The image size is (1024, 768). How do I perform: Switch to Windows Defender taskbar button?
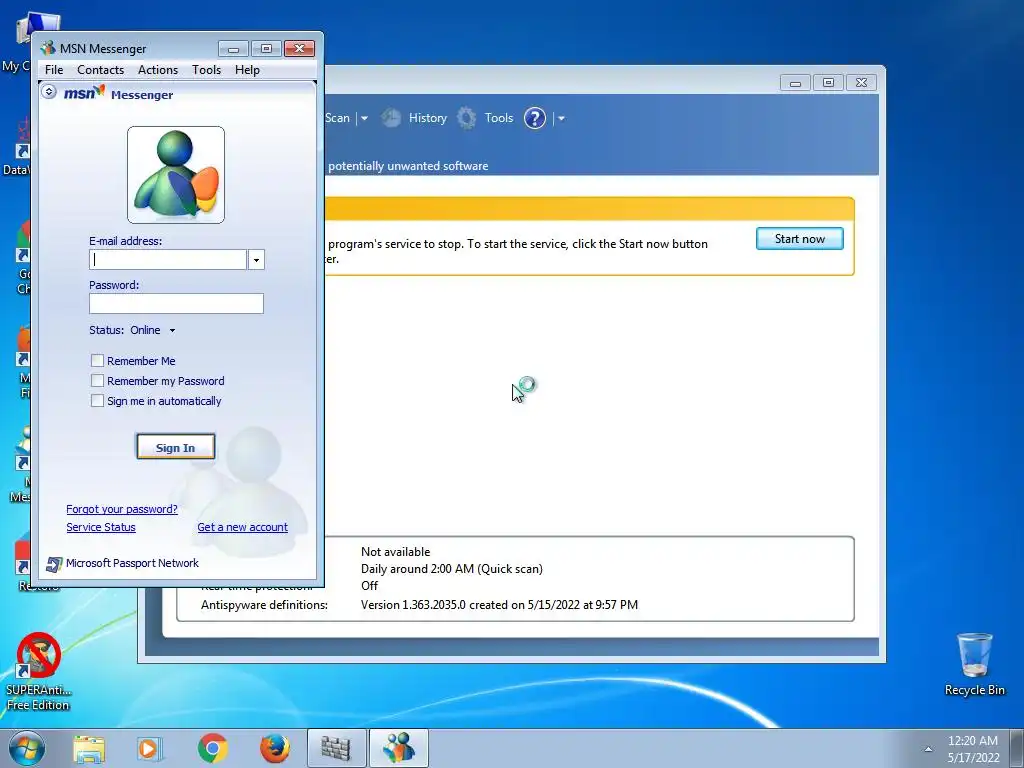(336, 748)
